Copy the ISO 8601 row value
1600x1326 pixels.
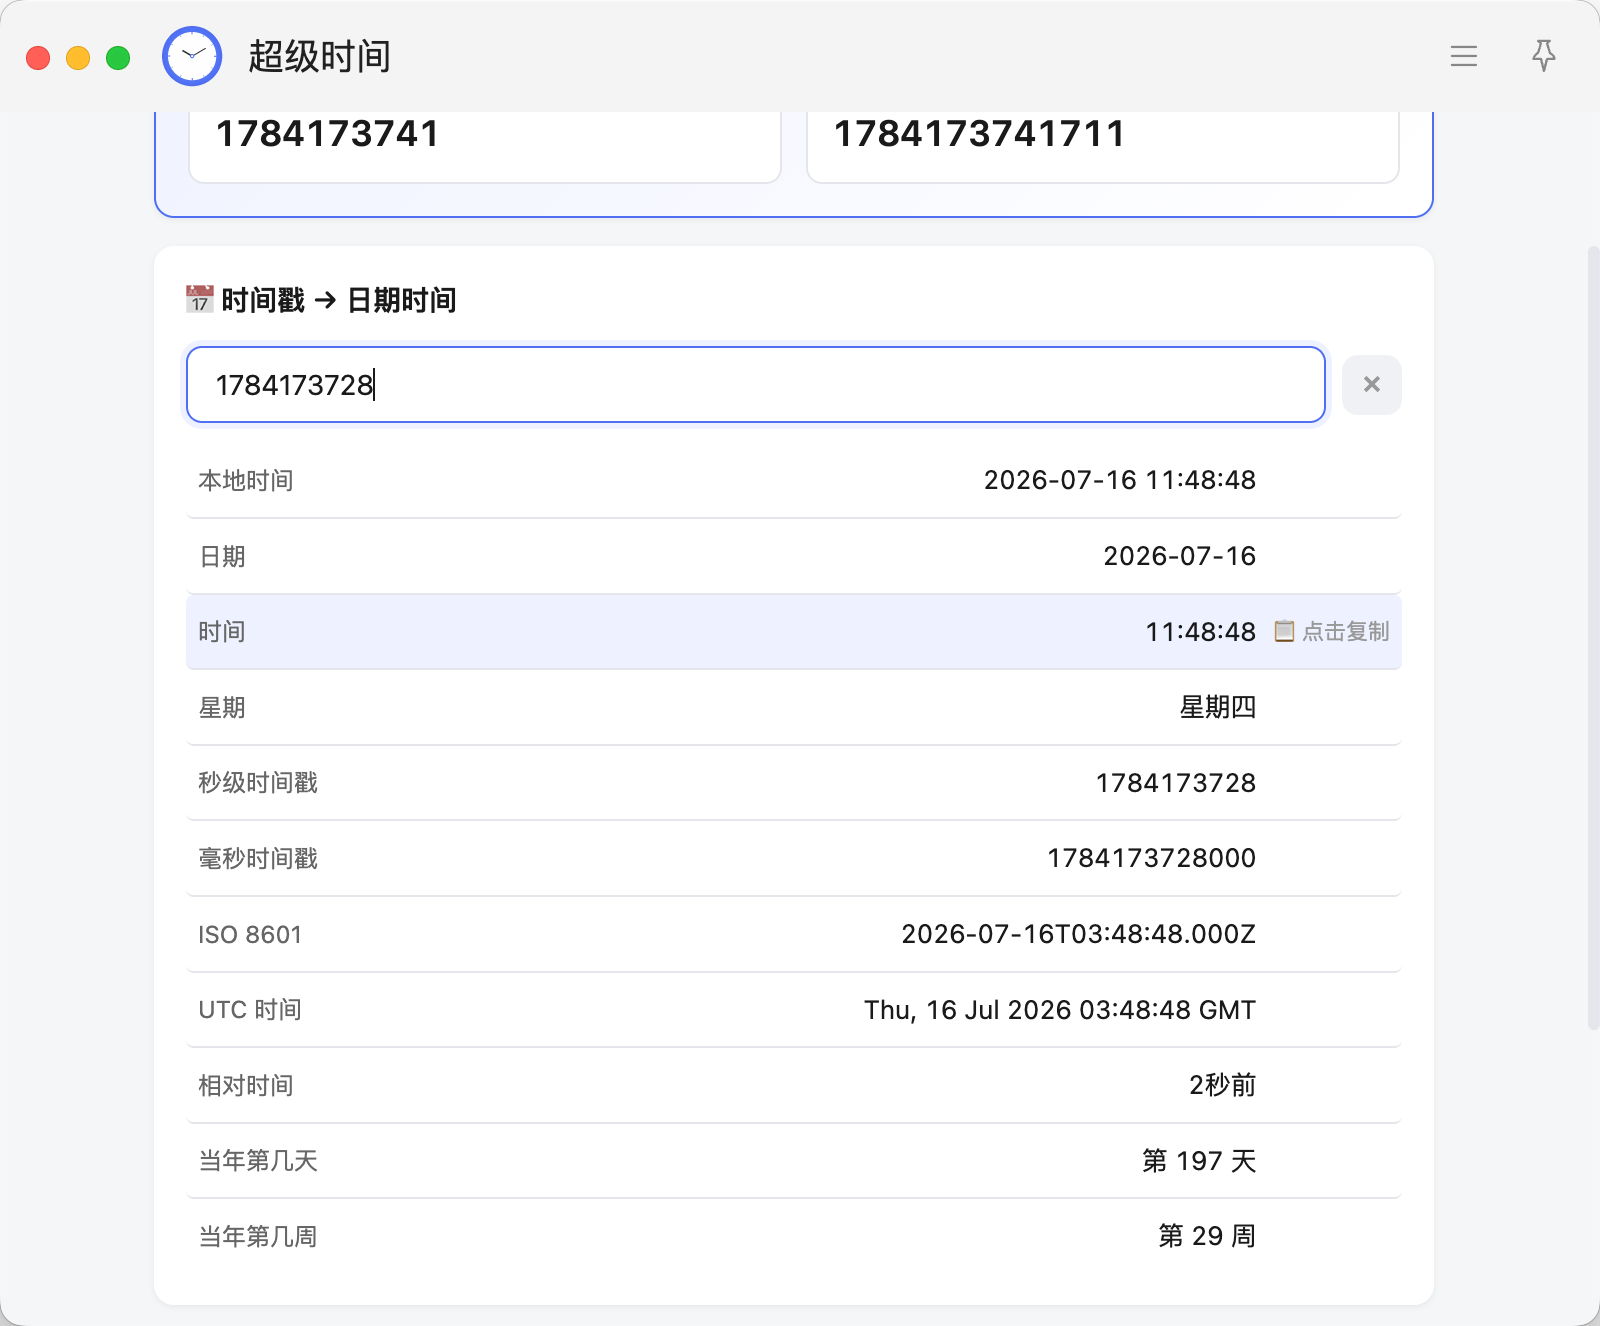[x=794, y=934]
